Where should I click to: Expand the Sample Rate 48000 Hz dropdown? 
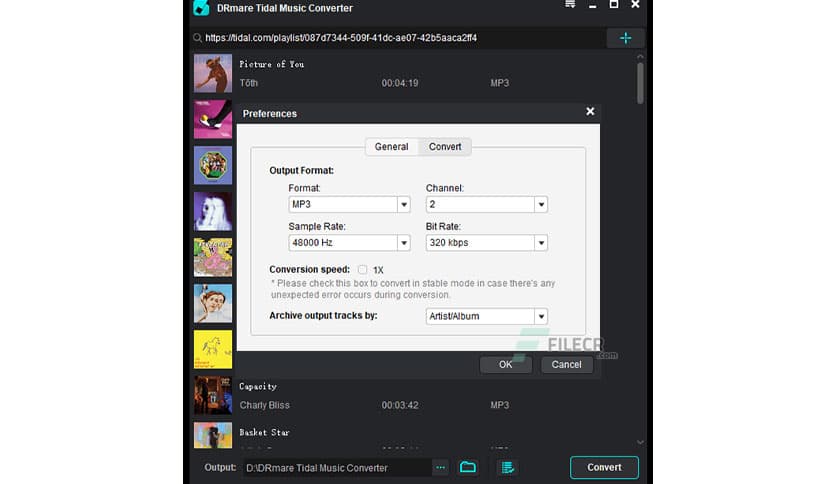click(349, 243)
